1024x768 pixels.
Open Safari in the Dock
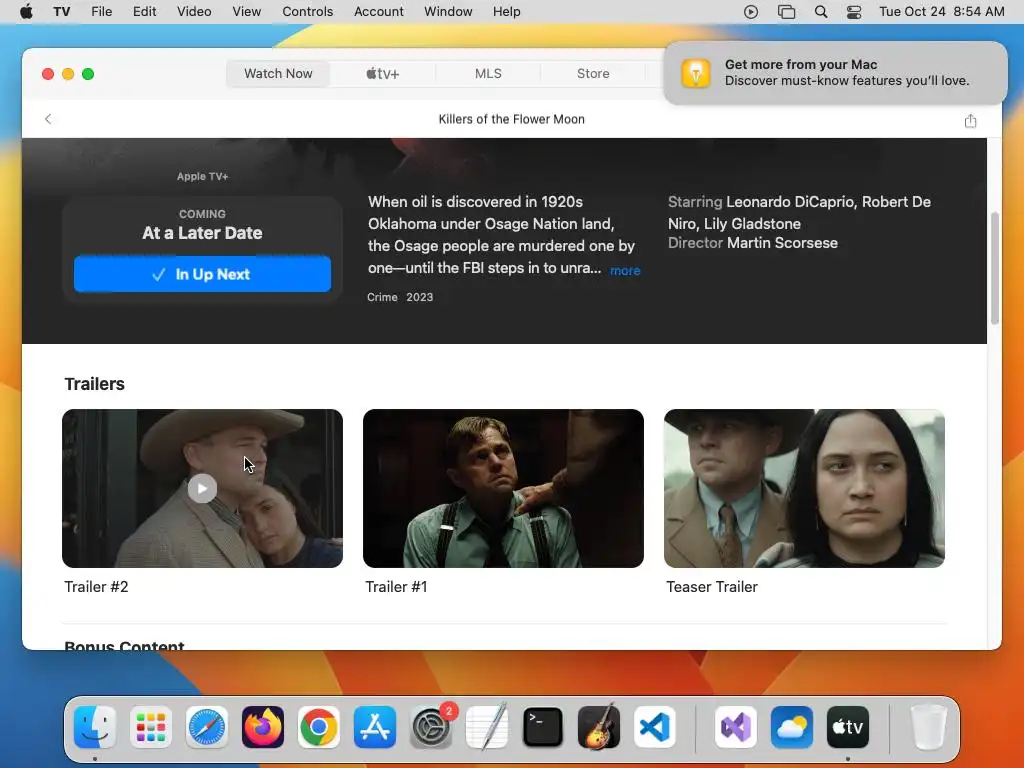coord(207,727)
